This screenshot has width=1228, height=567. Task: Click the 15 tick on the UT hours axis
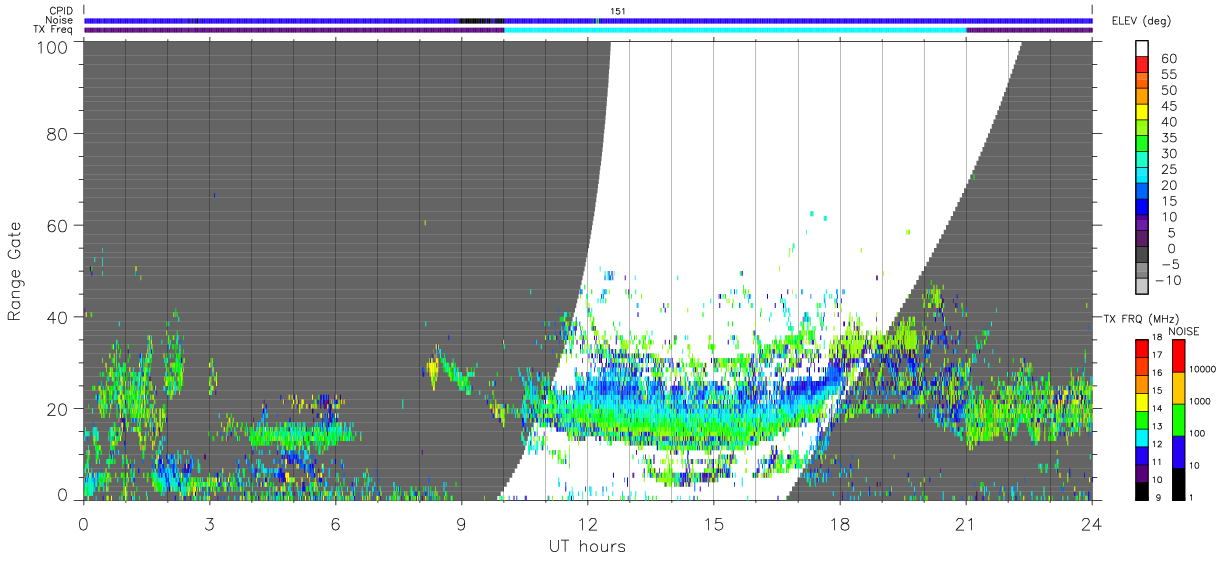tap(713, 523)
